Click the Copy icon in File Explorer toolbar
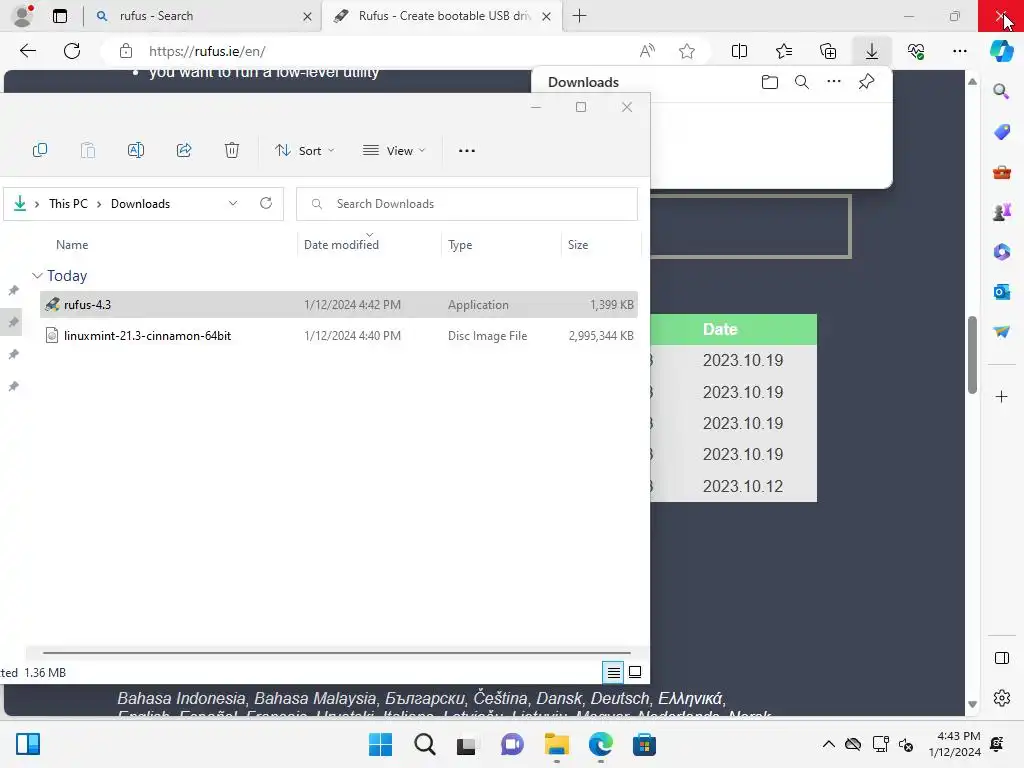 pos(40,150)
